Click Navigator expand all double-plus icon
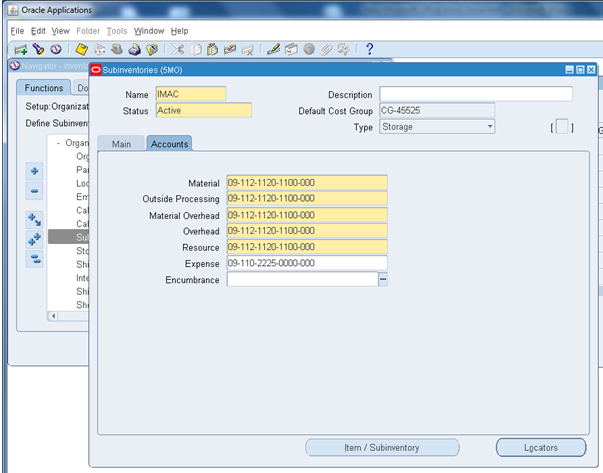The width and height of the screenshot is (603, 473). click(34, 239)
